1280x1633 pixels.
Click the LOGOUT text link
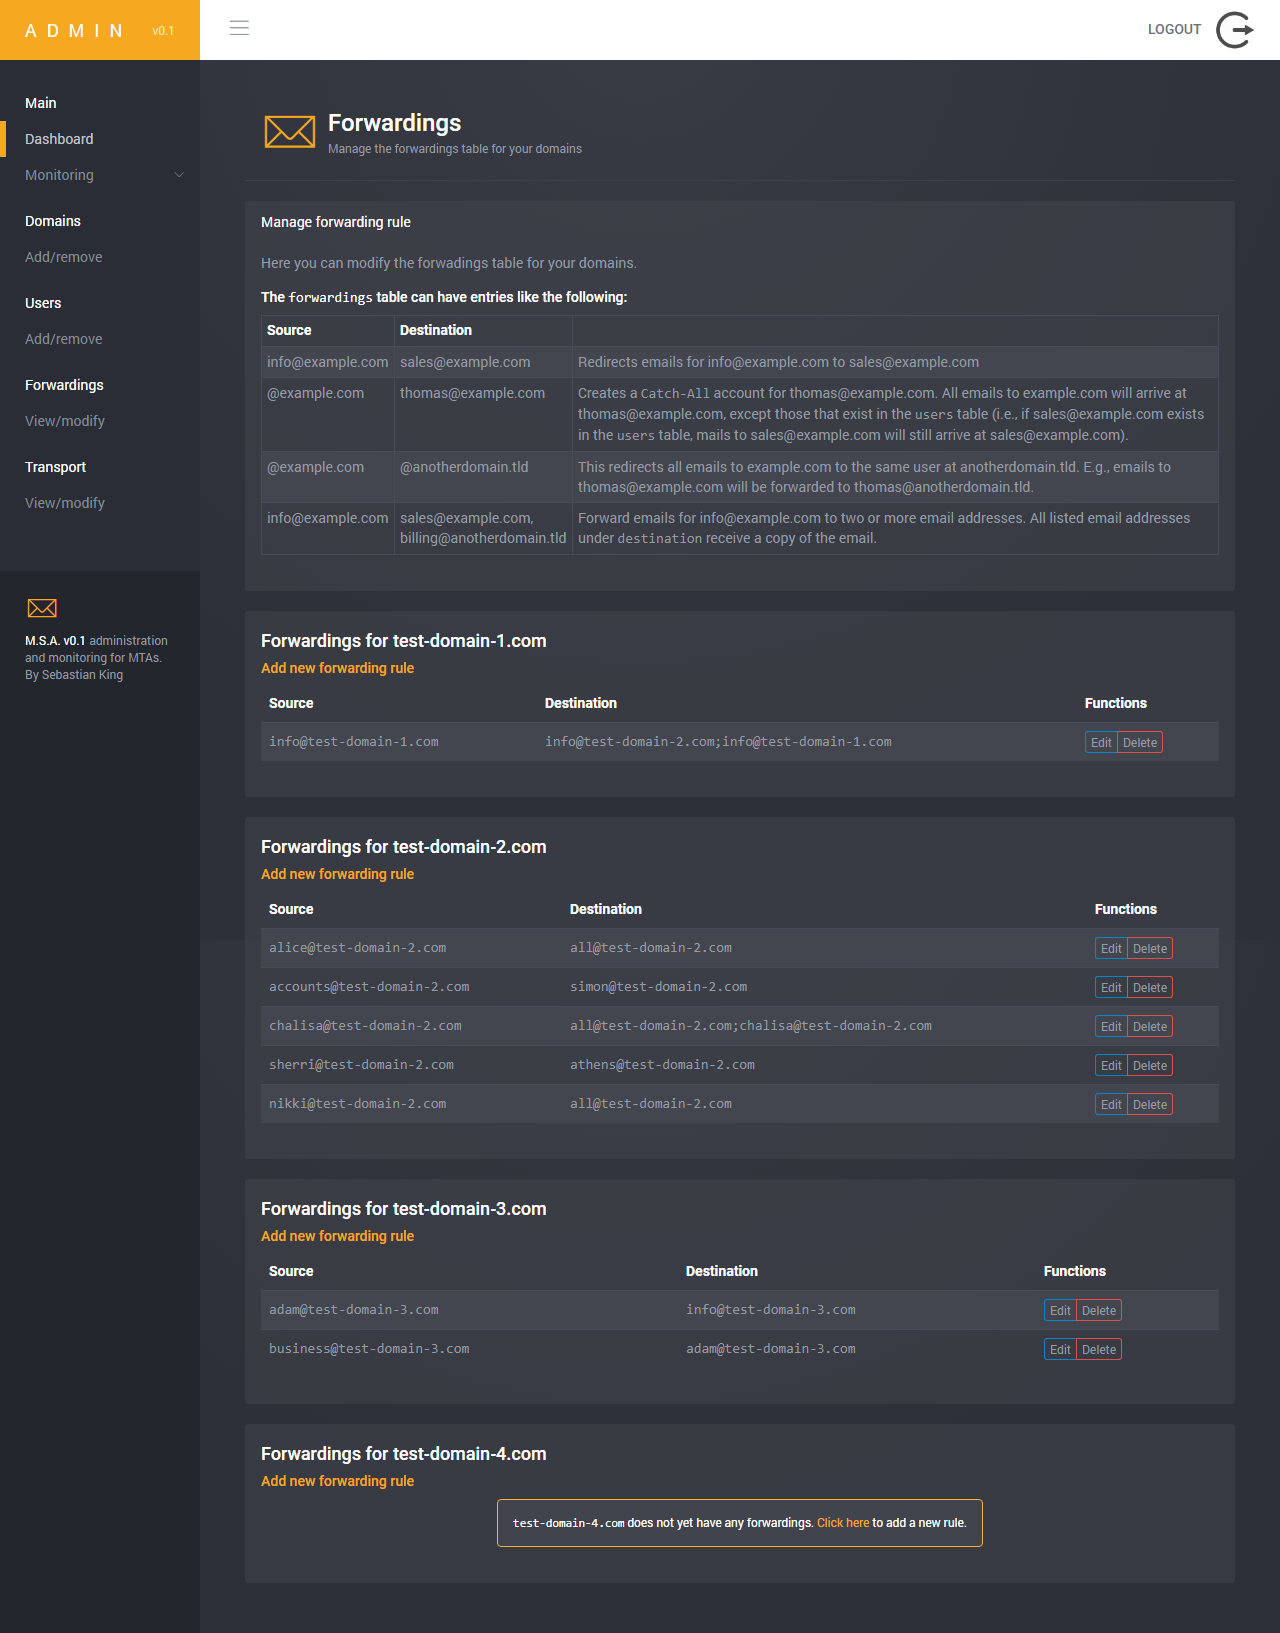[1174, 30]
